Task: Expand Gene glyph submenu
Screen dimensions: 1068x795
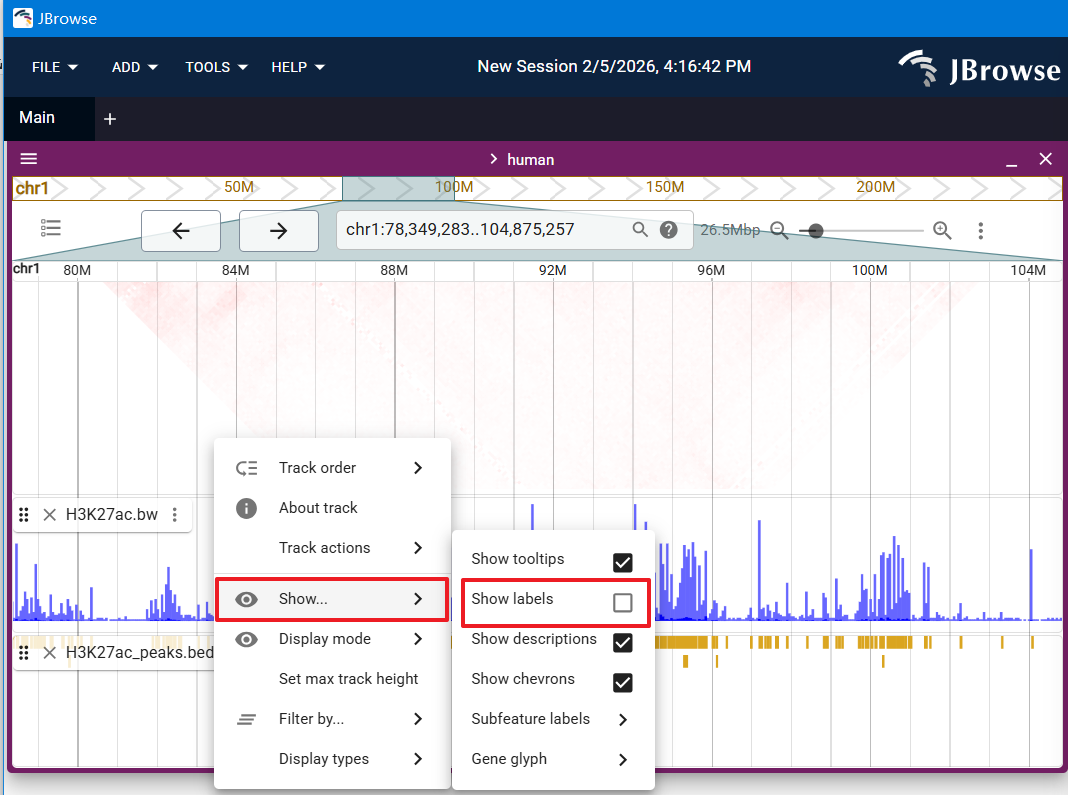Action: [x=553, y=759]
